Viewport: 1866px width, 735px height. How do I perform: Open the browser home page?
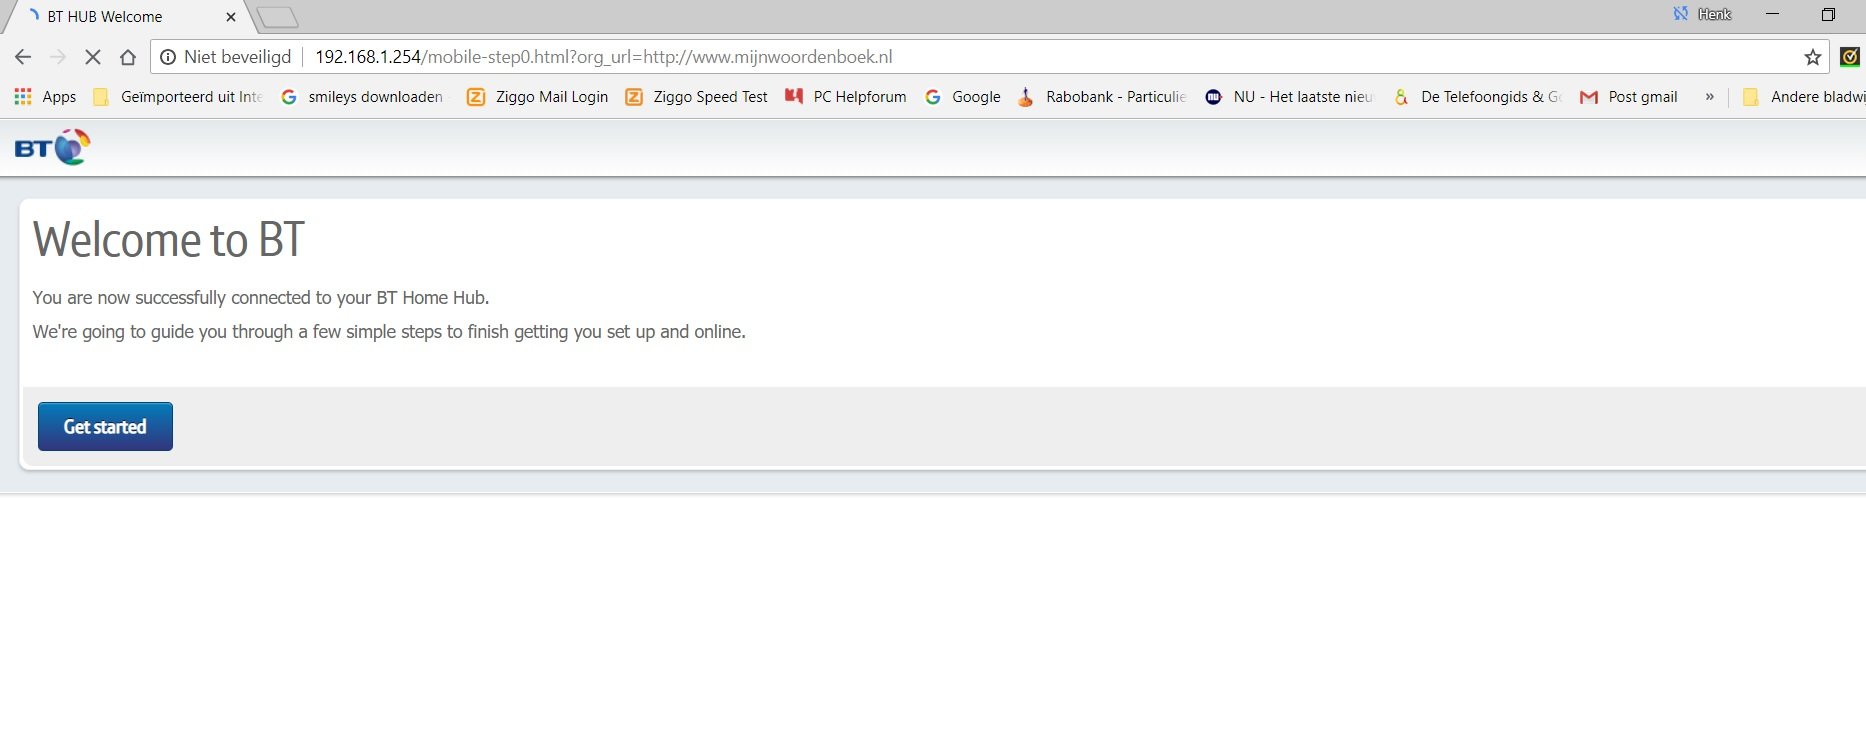128,57
